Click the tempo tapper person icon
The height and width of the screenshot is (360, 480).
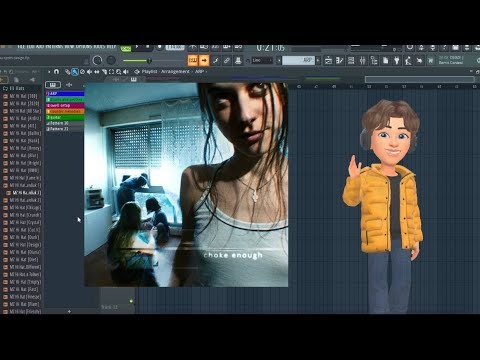[408, 61]
